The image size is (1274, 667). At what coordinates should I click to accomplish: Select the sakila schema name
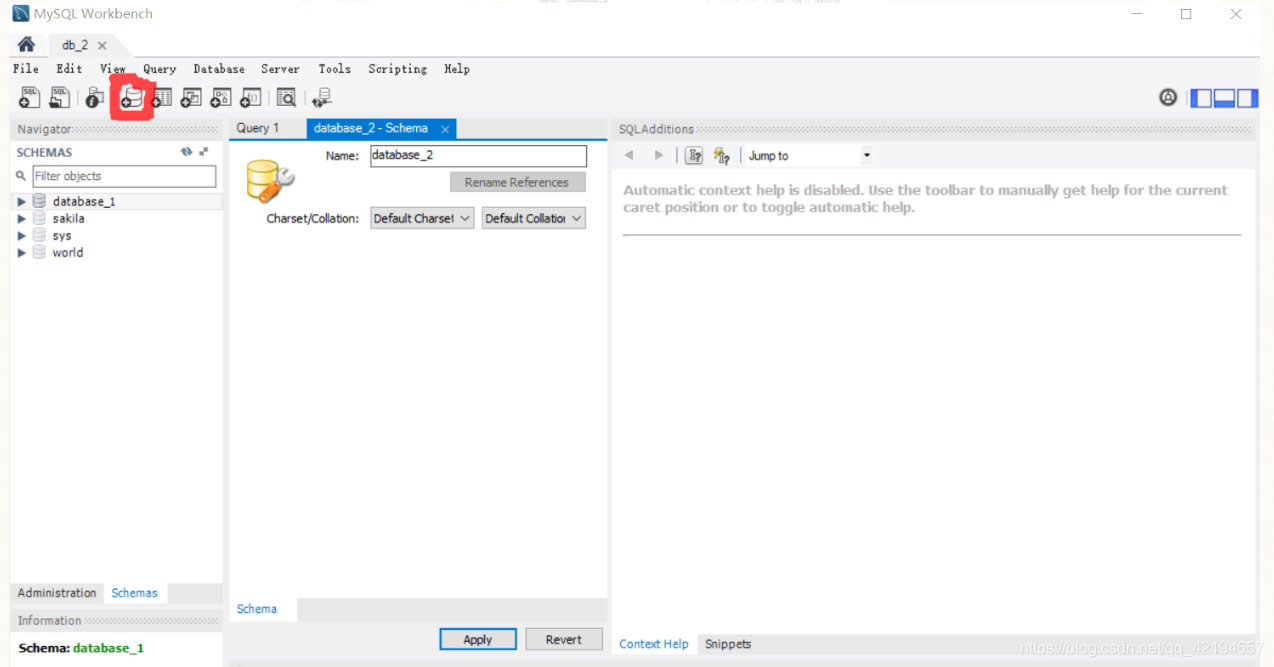pyautogui.click(x=69, y=218)
